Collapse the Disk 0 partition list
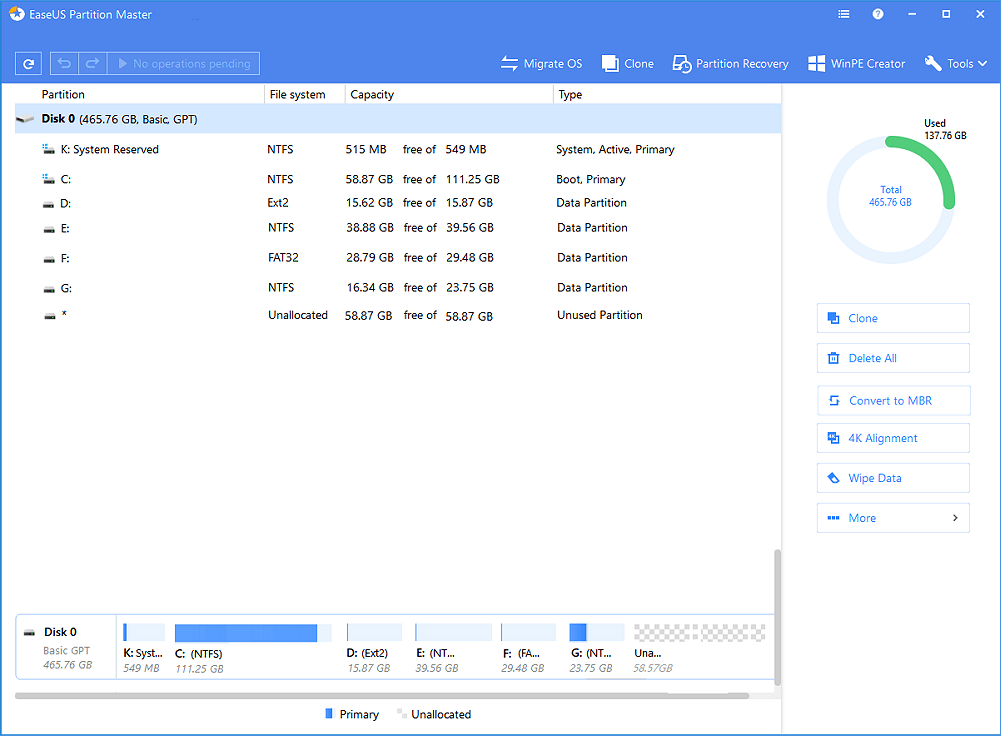The width and height of the screenshot is (1001, 736). [x=24, y=117]
